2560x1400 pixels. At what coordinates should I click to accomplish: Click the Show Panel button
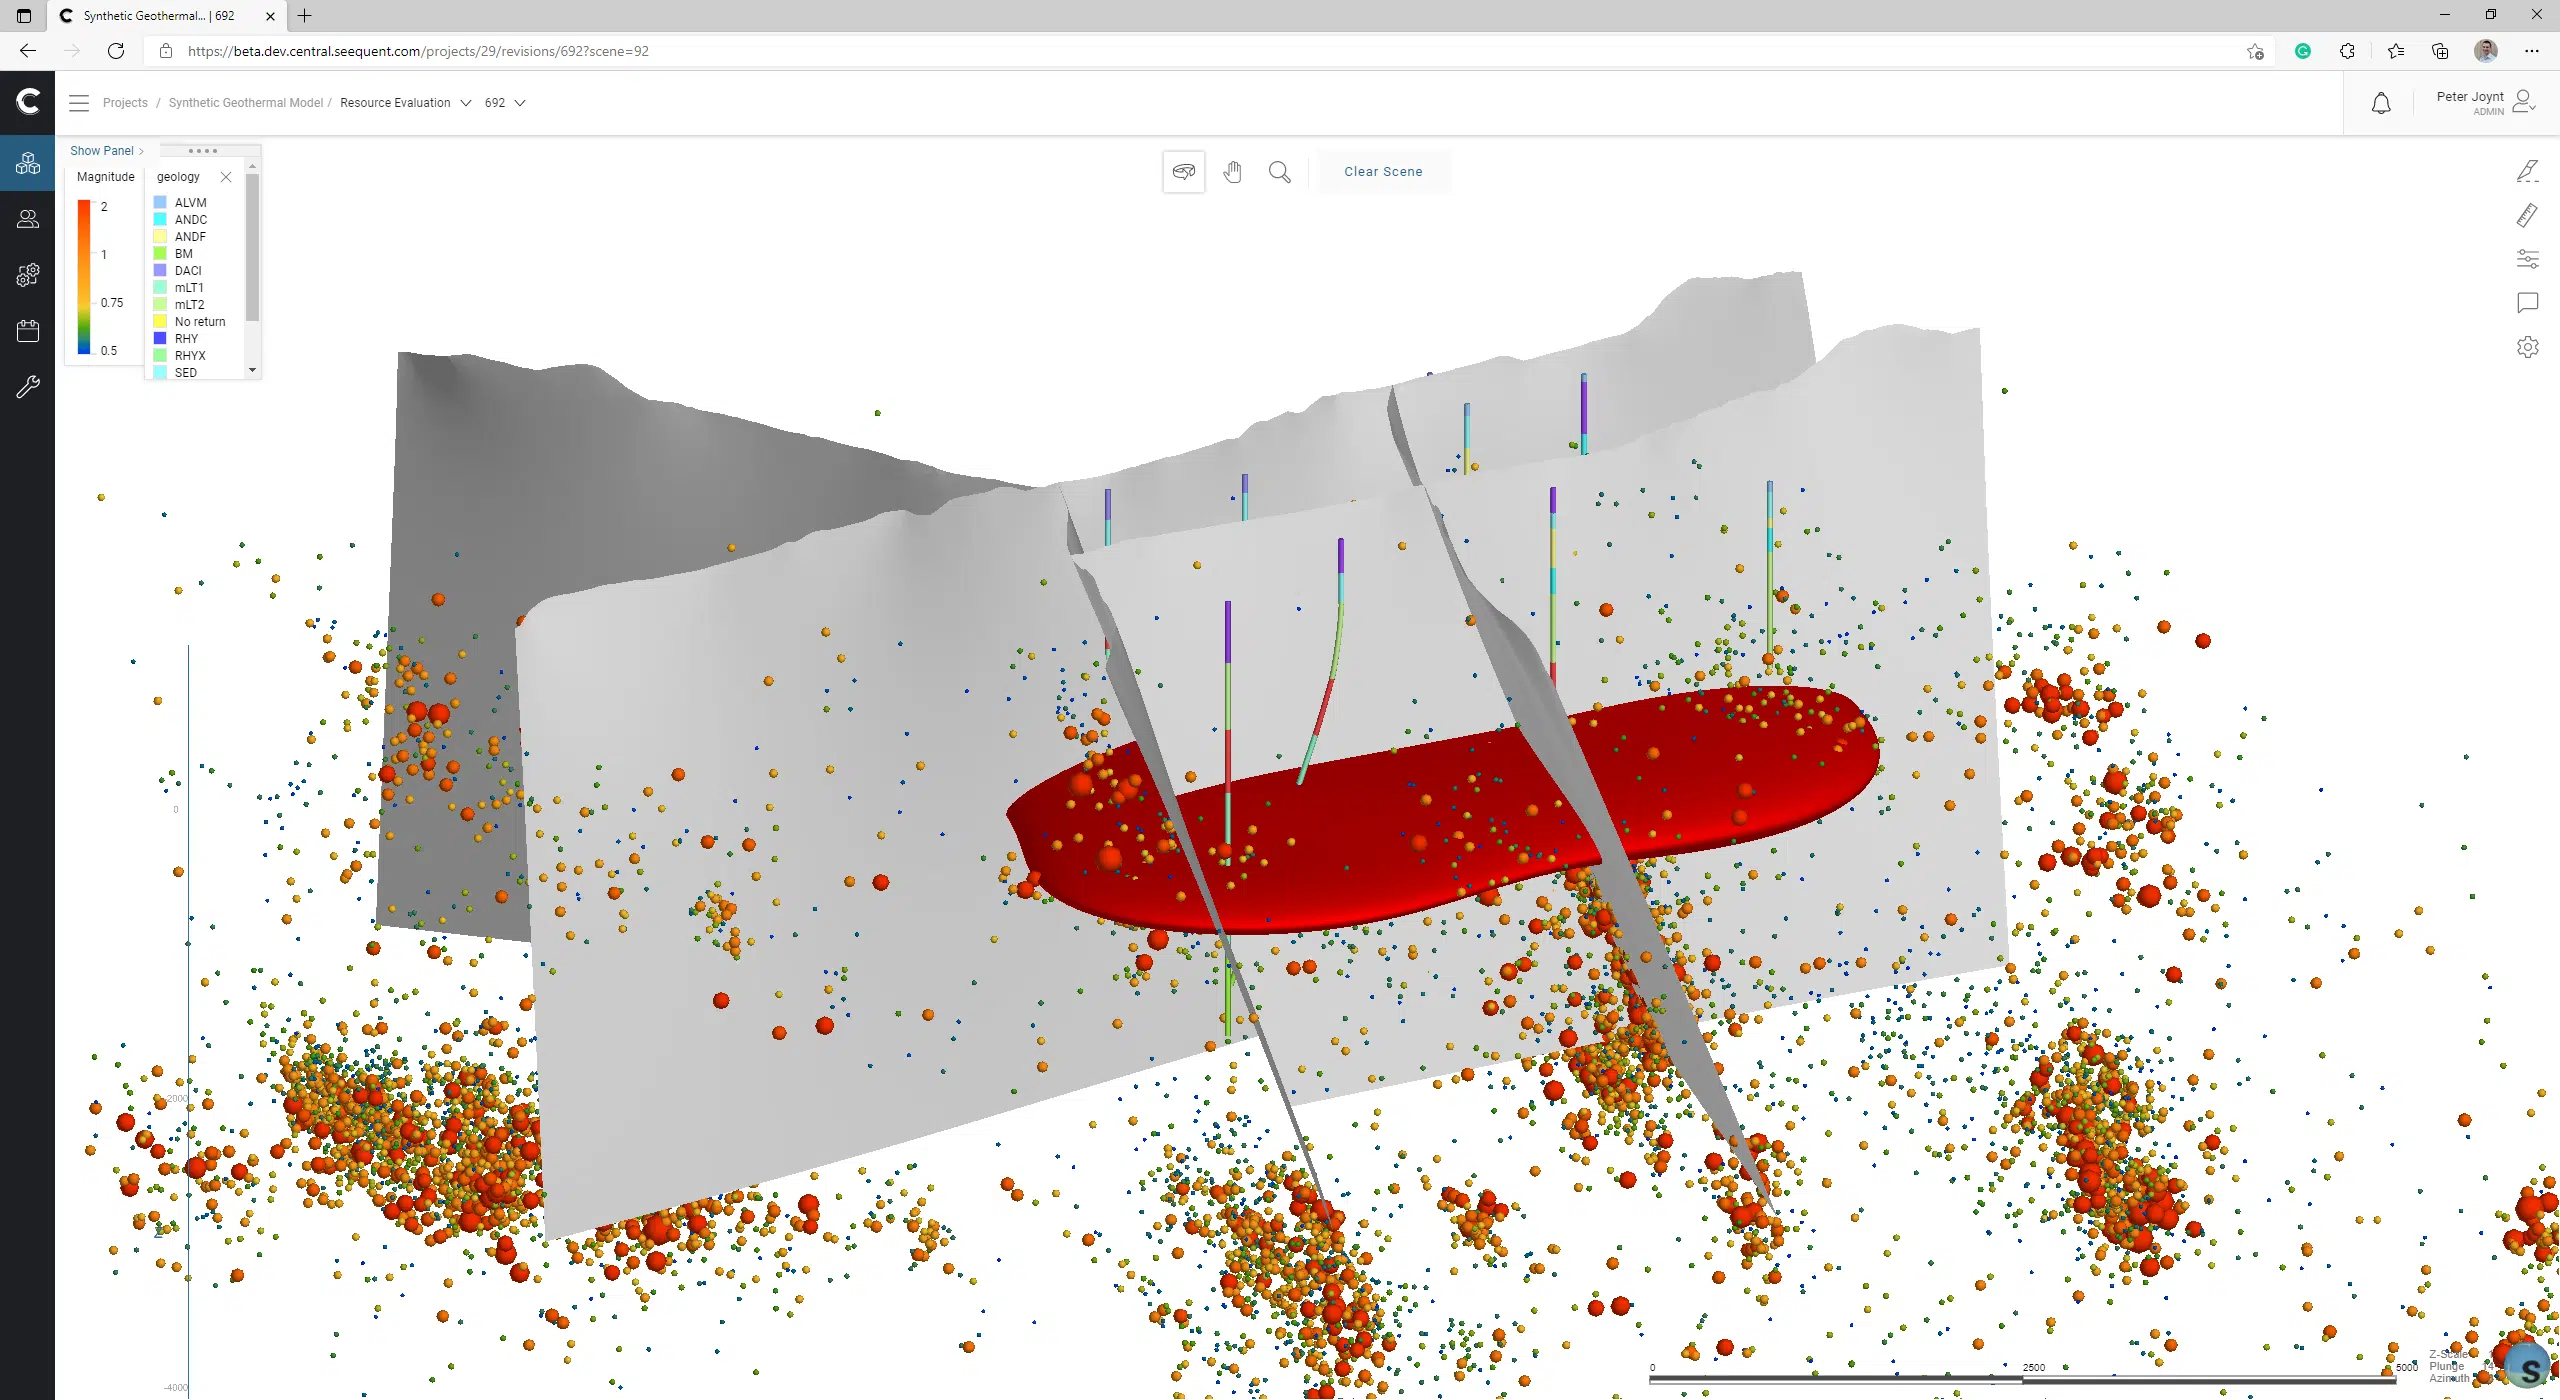[x=103, y=150]
